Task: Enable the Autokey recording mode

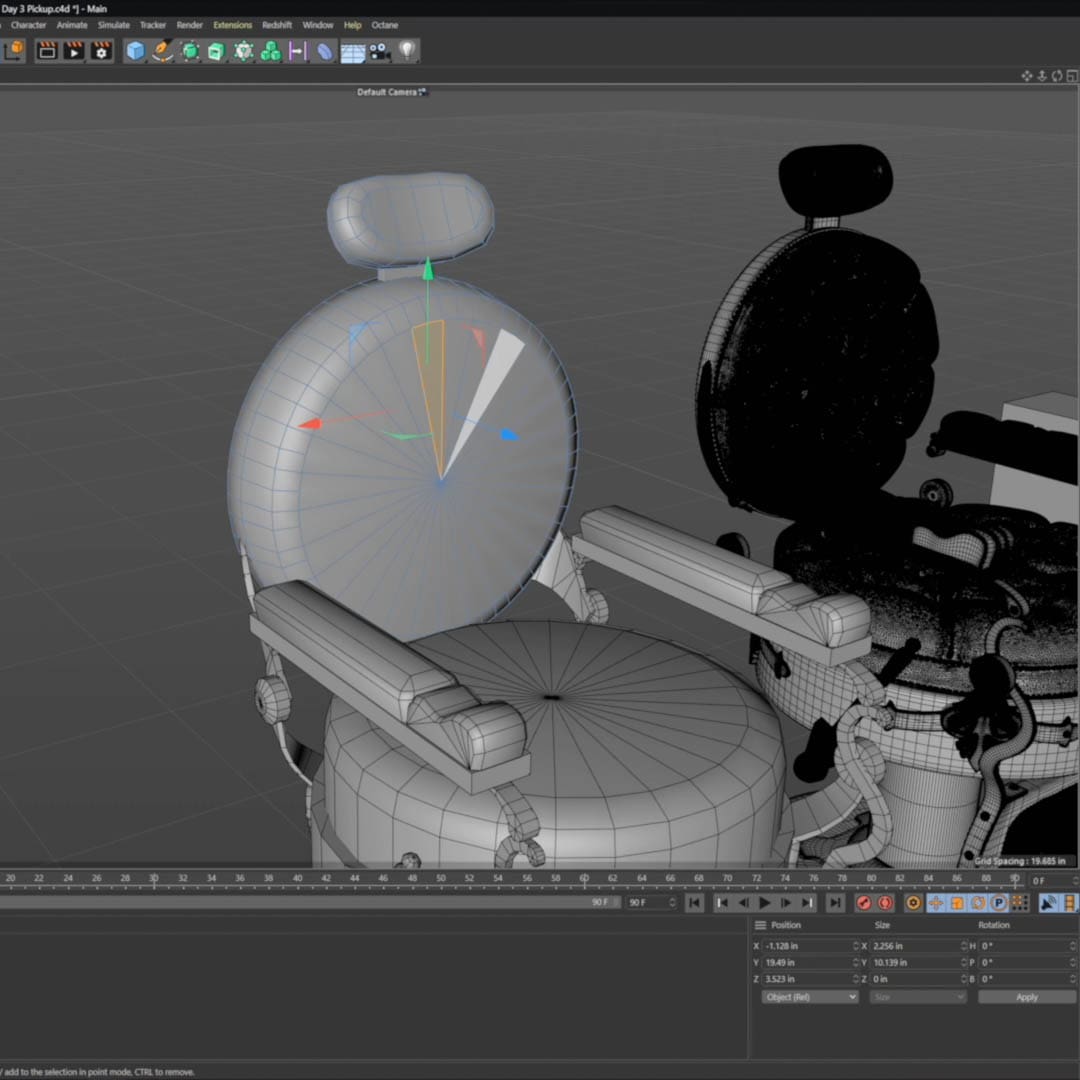Action: tap(883, 902)
